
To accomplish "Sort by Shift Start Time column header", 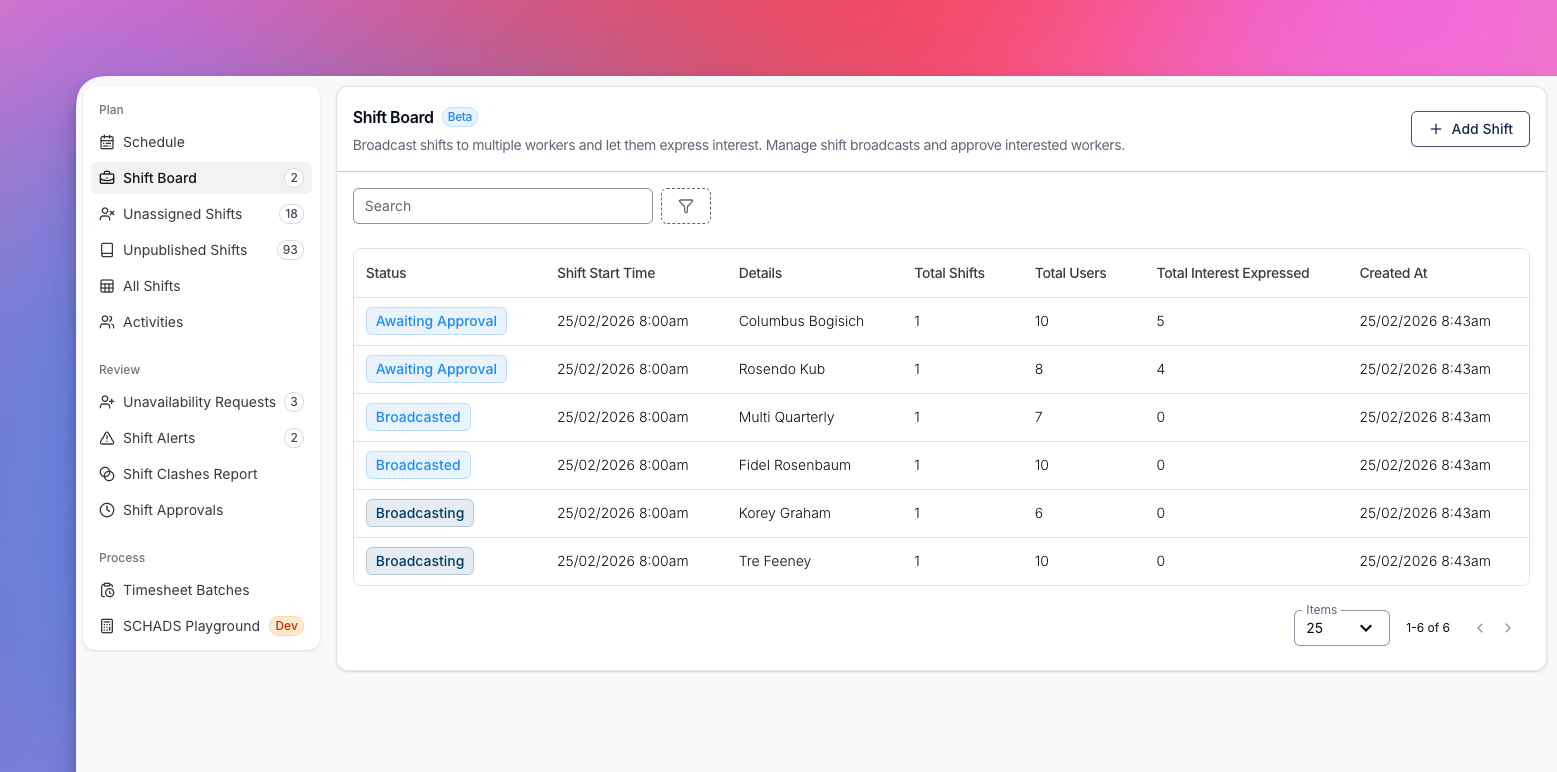I will click(606, 273).
